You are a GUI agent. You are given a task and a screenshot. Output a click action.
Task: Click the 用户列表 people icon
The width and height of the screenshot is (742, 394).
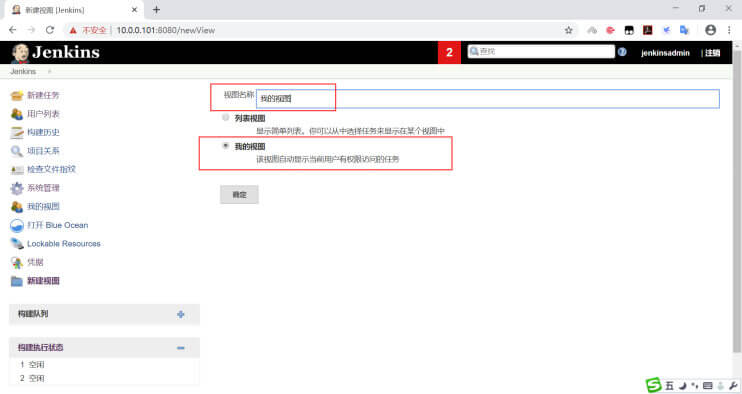[x=17, y=114]
